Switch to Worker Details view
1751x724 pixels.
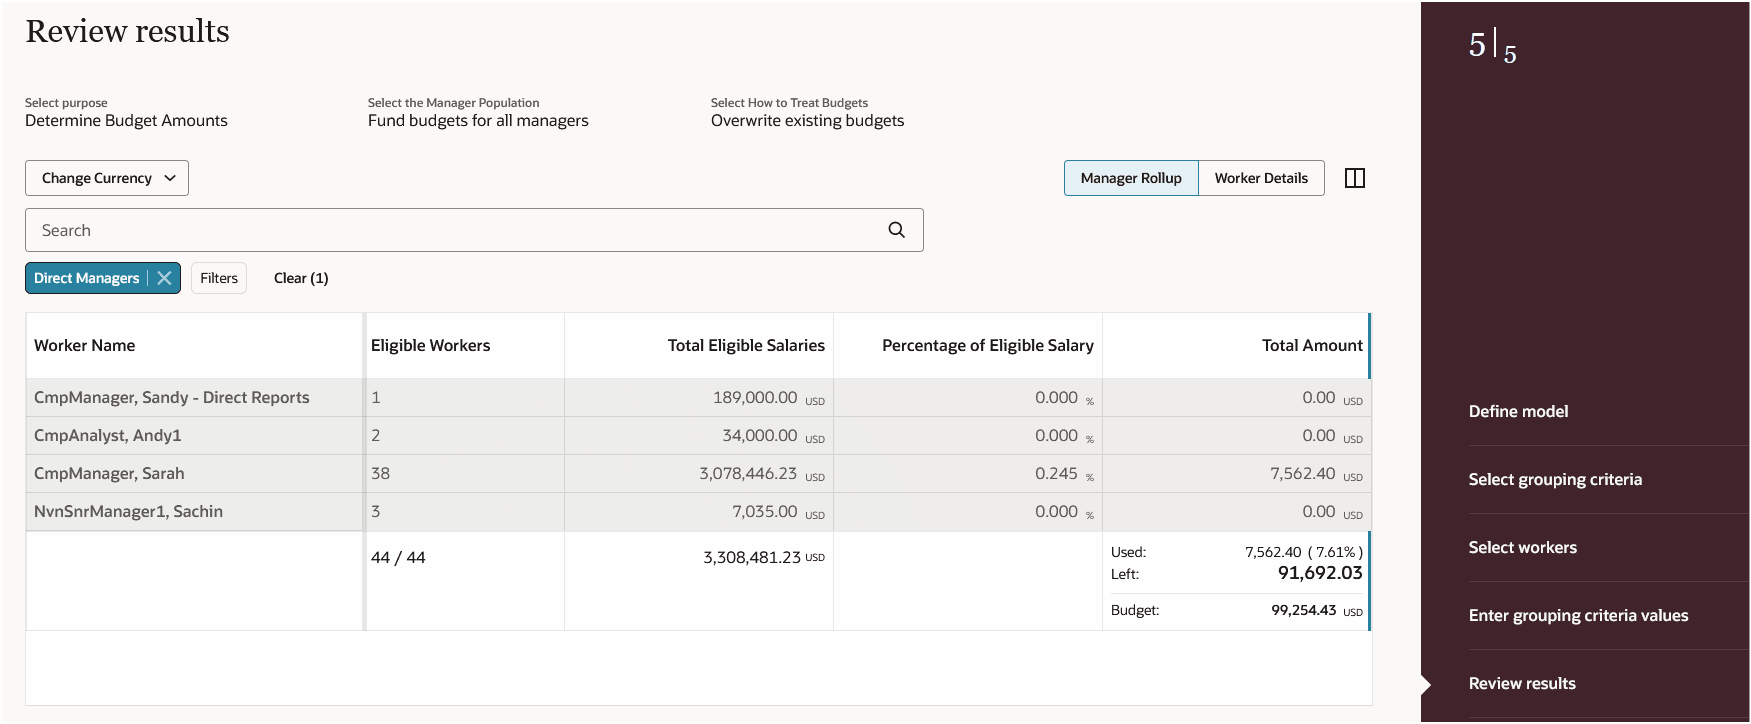pos(1261,178)
